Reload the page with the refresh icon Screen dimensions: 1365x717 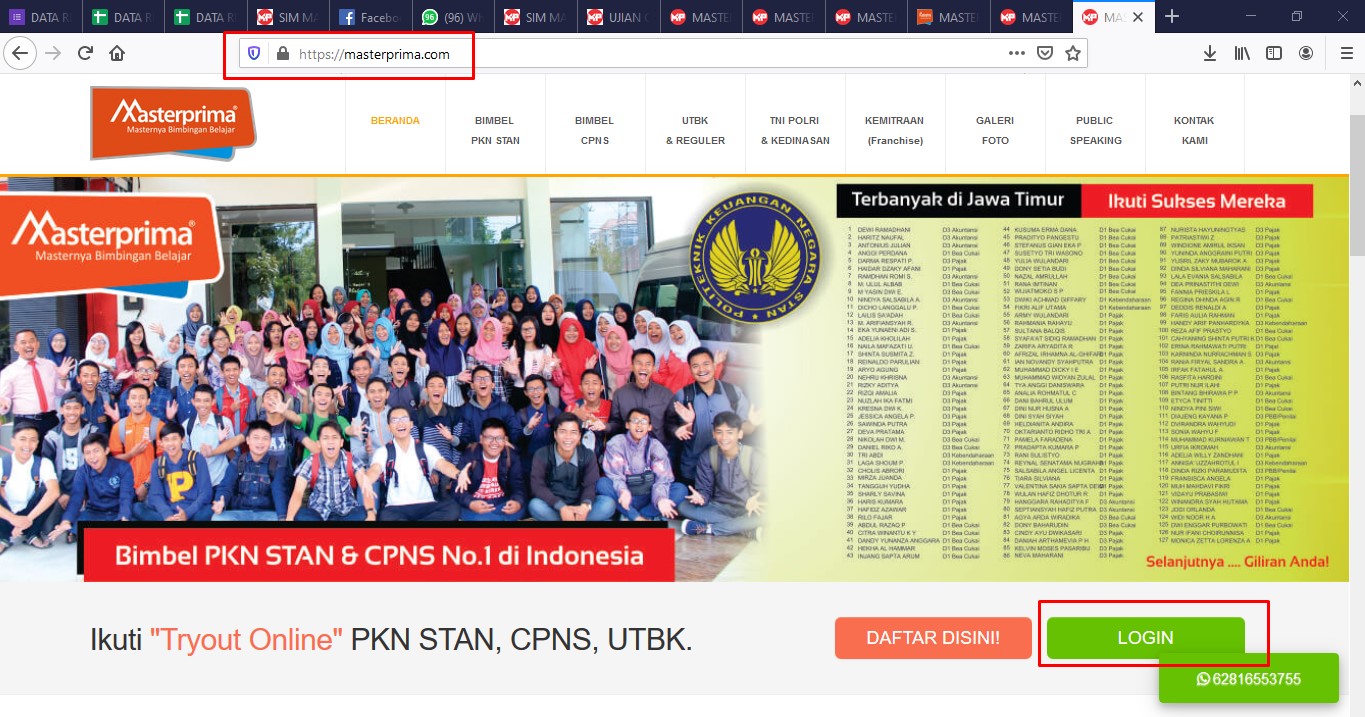[85, 53]
